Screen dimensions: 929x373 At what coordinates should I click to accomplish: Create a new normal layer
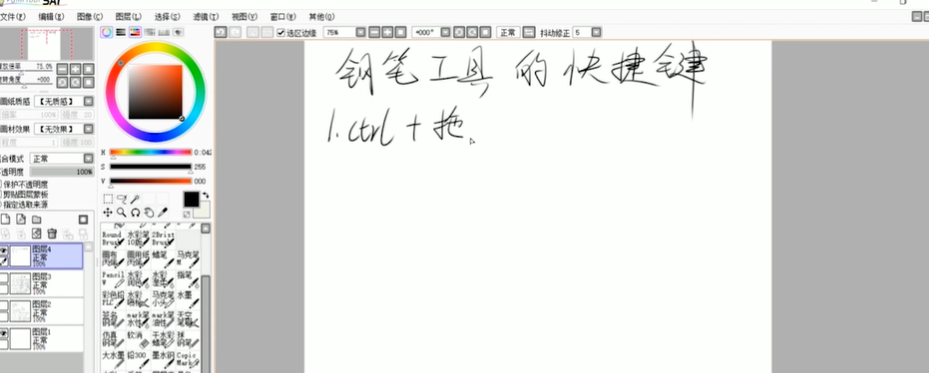coord(5,220)
